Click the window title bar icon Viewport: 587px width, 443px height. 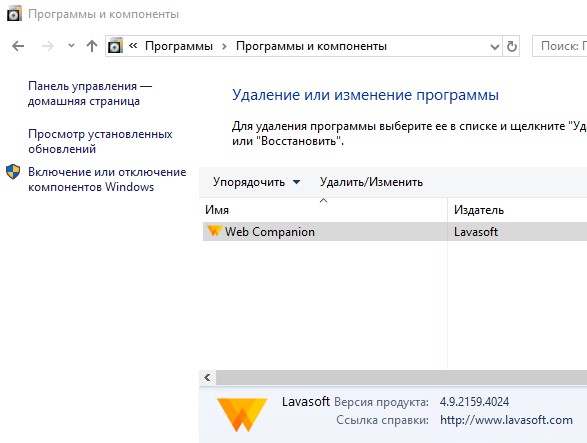click(15, 14)
